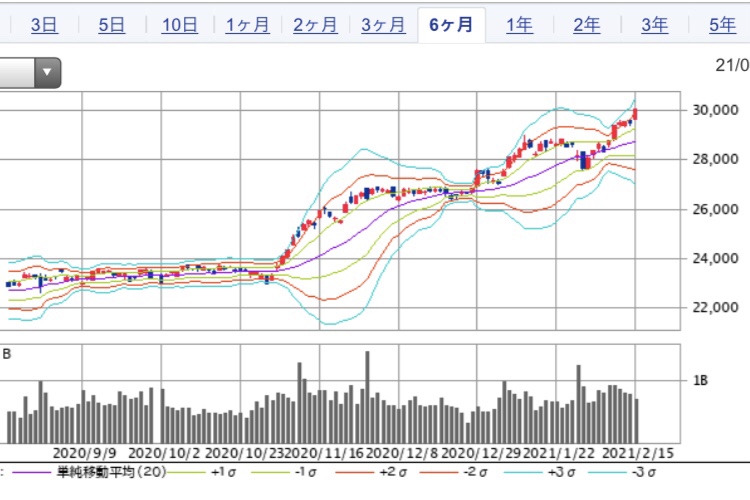Screen dimensions: 750x500
Task: Click the 30,000 price axis label
Action: point(715,110)
